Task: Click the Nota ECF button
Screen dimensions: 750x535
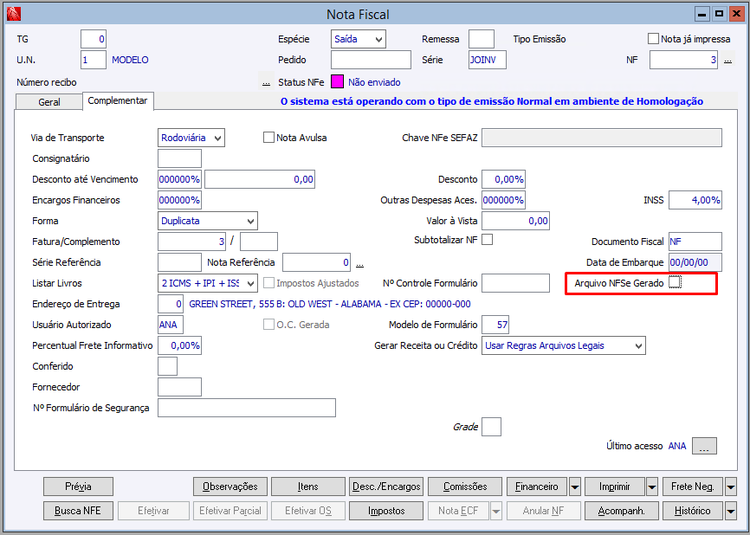Action: click(x=458, y=511)
